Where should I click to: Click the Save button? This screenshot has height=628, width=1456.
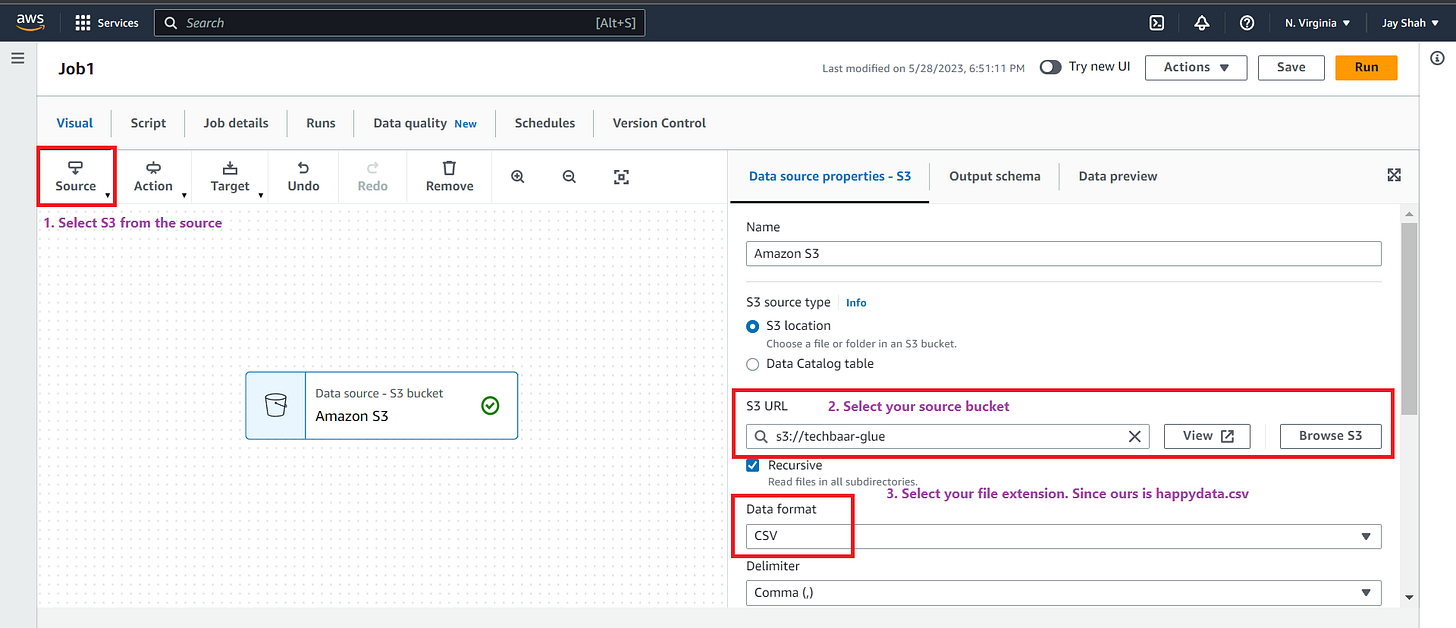[x=1291, y=67]
